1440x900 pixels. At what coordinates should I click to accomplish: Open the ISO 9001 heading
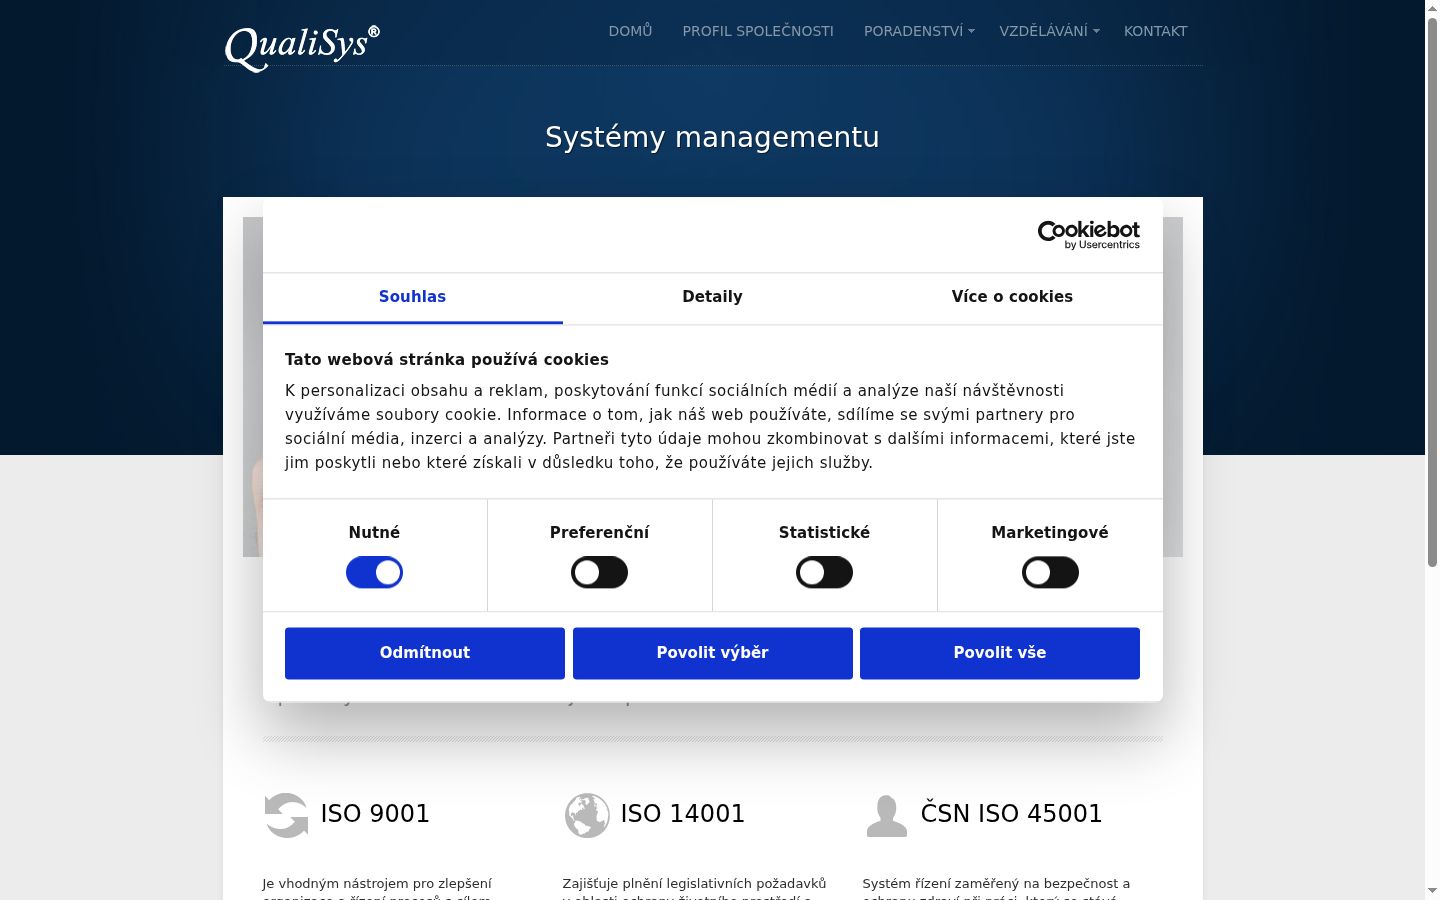coord(375,814)
